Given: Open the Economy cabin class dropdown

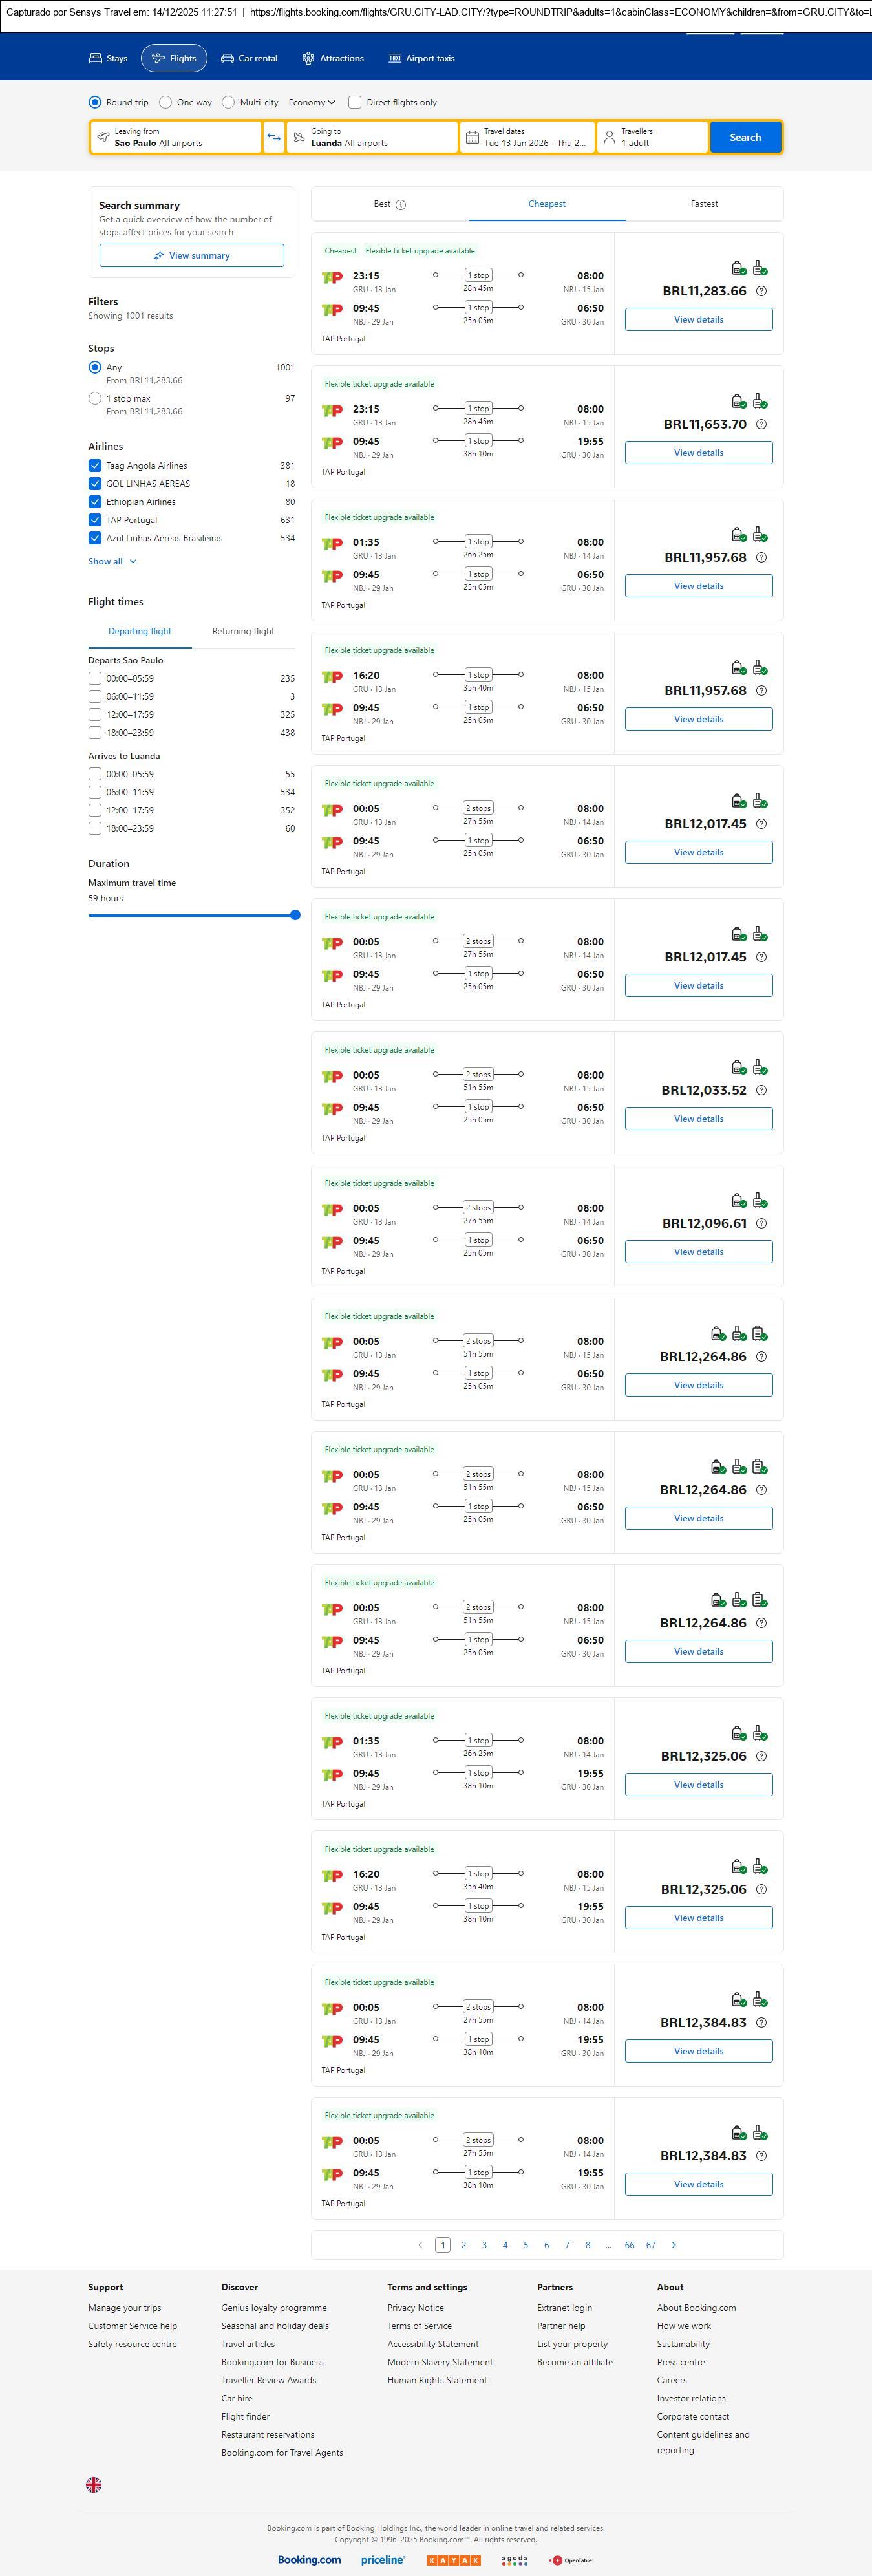Looking at the screenshot, I should 312,102.
